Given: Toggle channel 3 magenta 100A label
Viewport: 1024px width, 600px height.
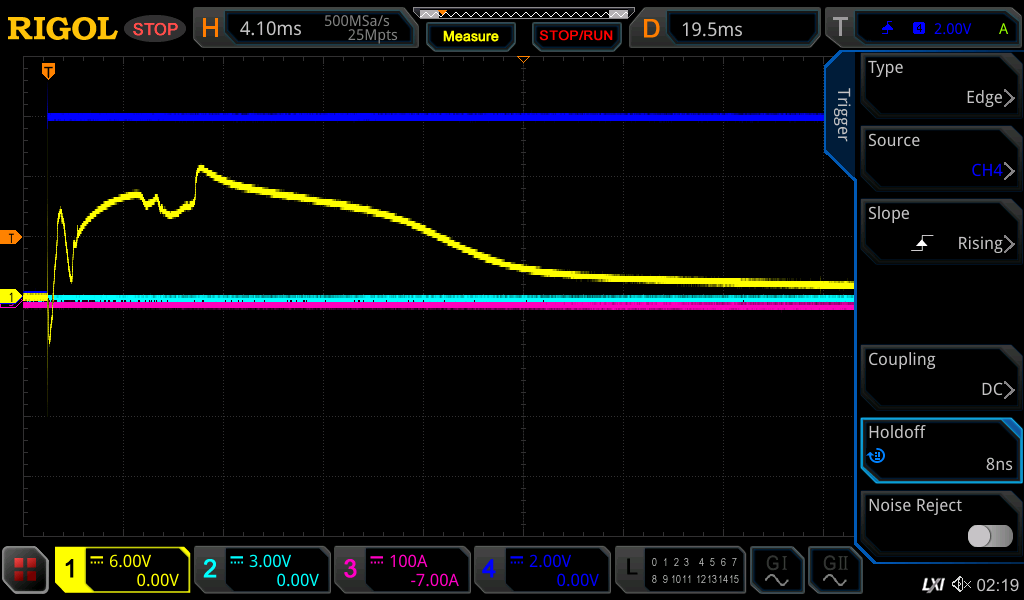Looking at the screenshot, I should point(401,570).
